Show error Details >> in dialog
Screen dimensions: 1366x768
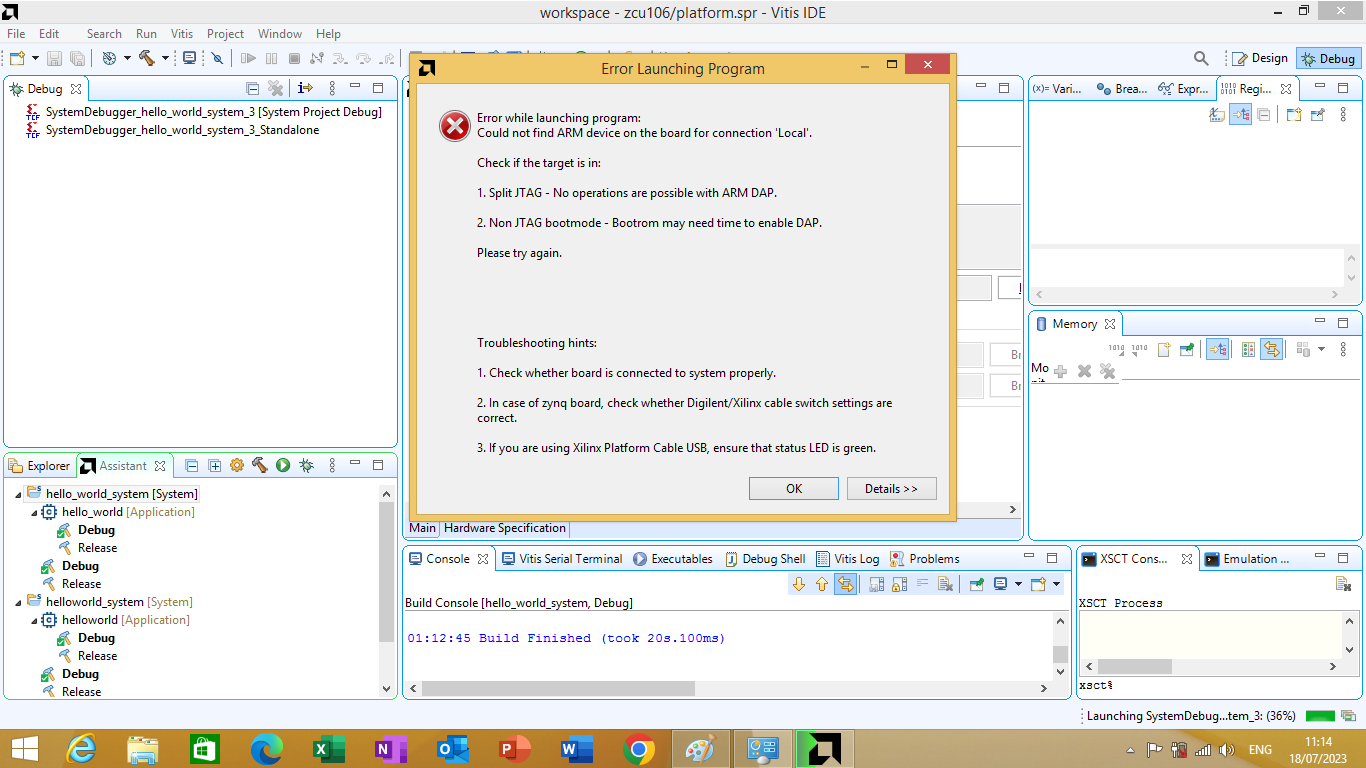tap(891, 488)
